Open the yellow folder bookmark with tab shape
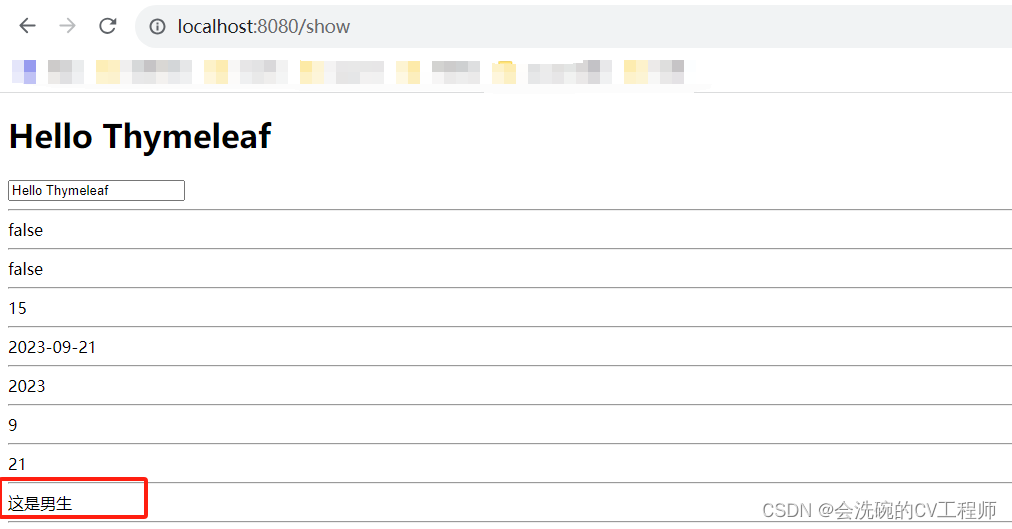This screenshot has width=1012, height=529. point(504,72)
